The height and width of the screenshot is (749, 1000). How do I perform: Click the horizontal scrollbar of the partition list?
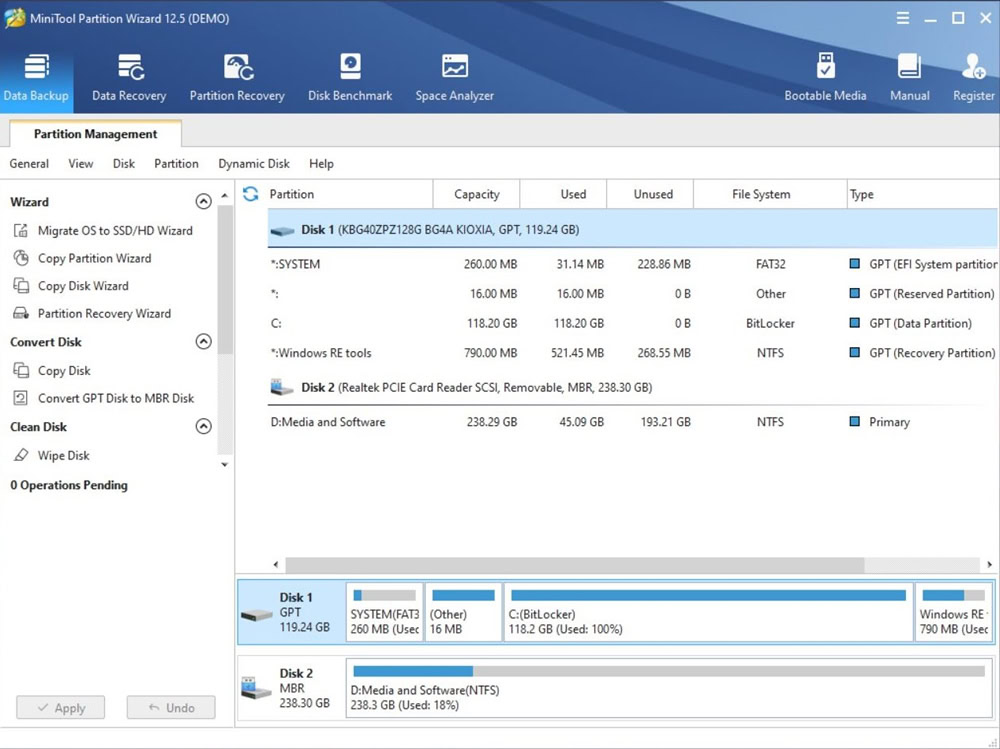(574, 565)
